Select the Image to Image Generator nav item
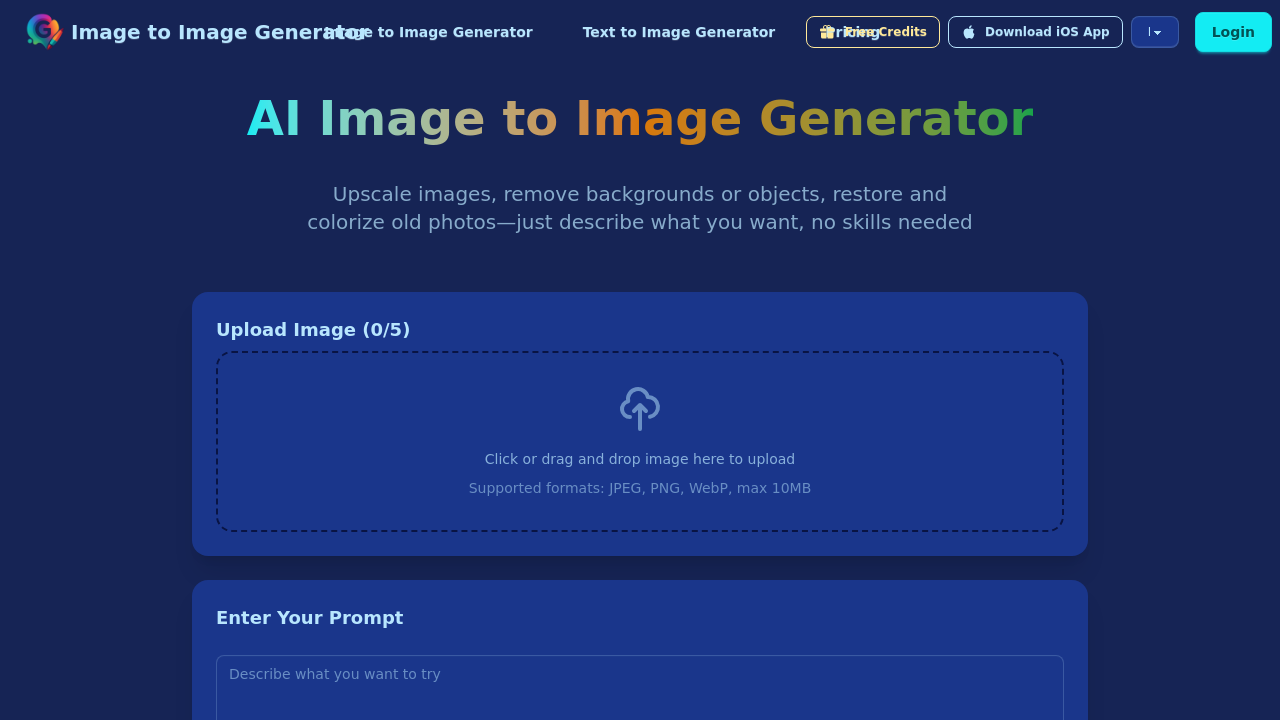This screenshot has height=720, width=1280. [427, 31]
